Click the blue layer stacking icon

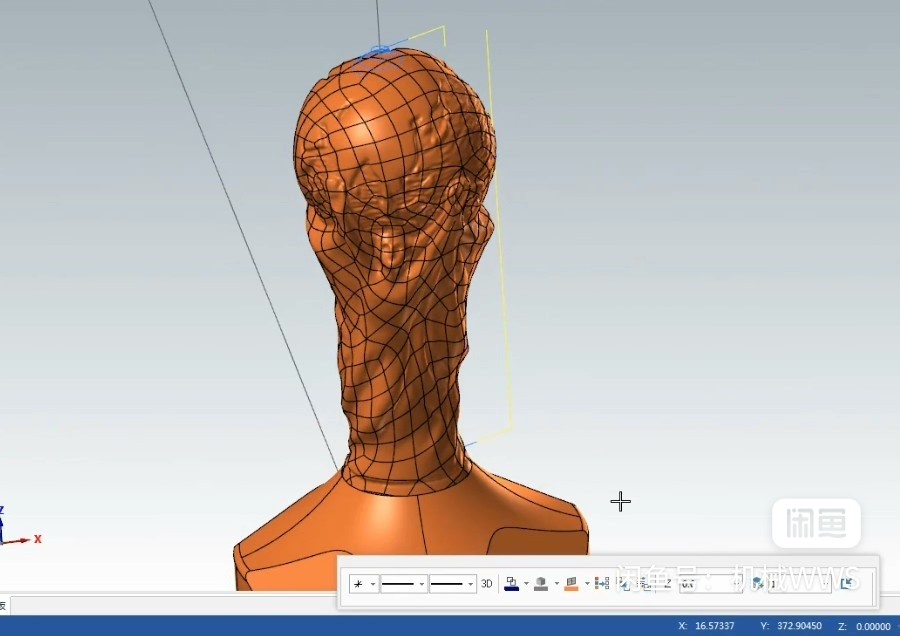(511, 584)
